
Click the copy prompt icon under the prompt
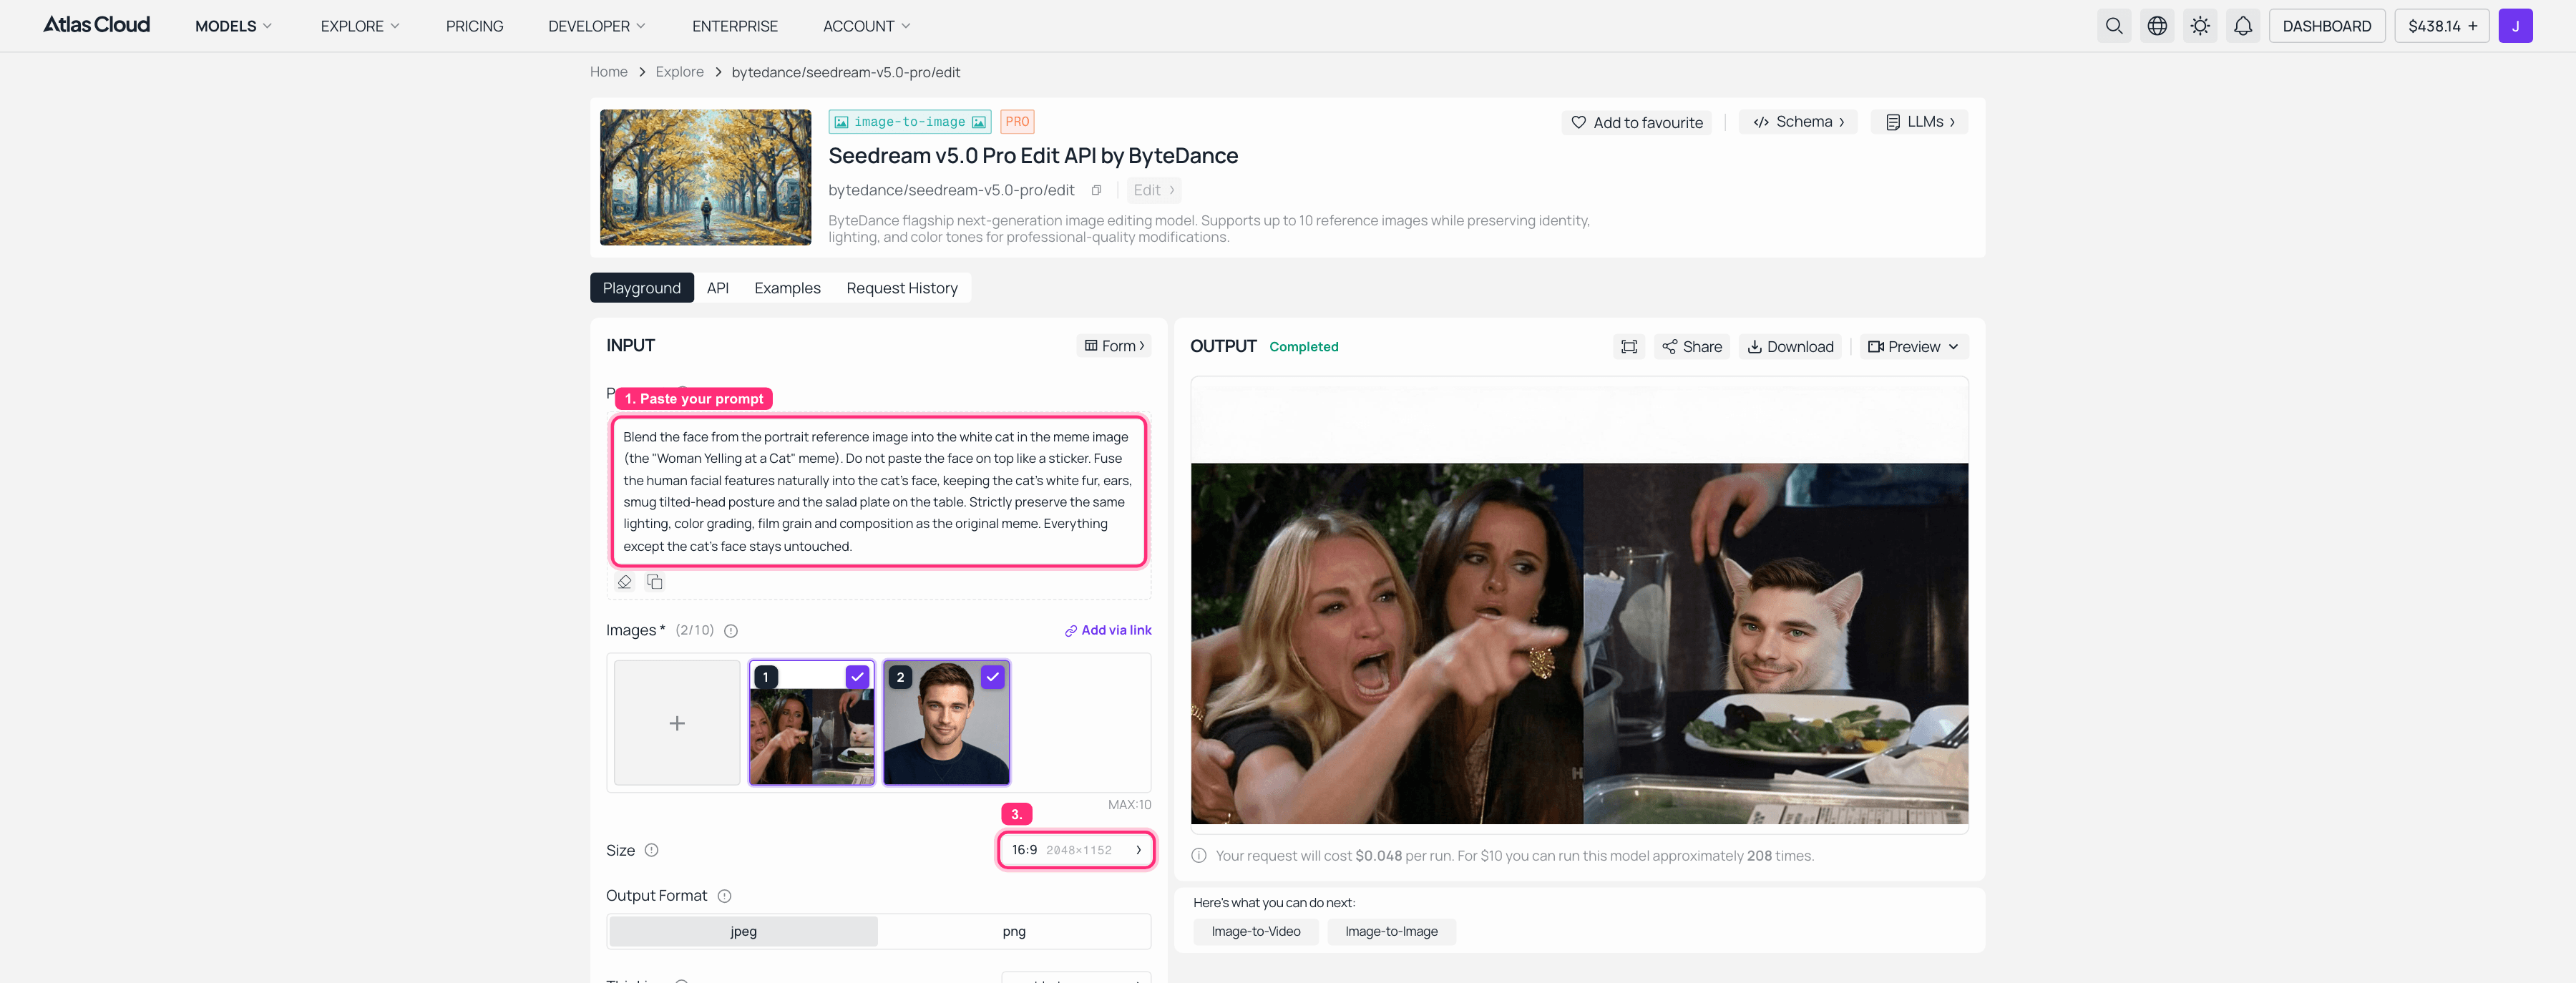pyautogui.click(x=655, y=582)
